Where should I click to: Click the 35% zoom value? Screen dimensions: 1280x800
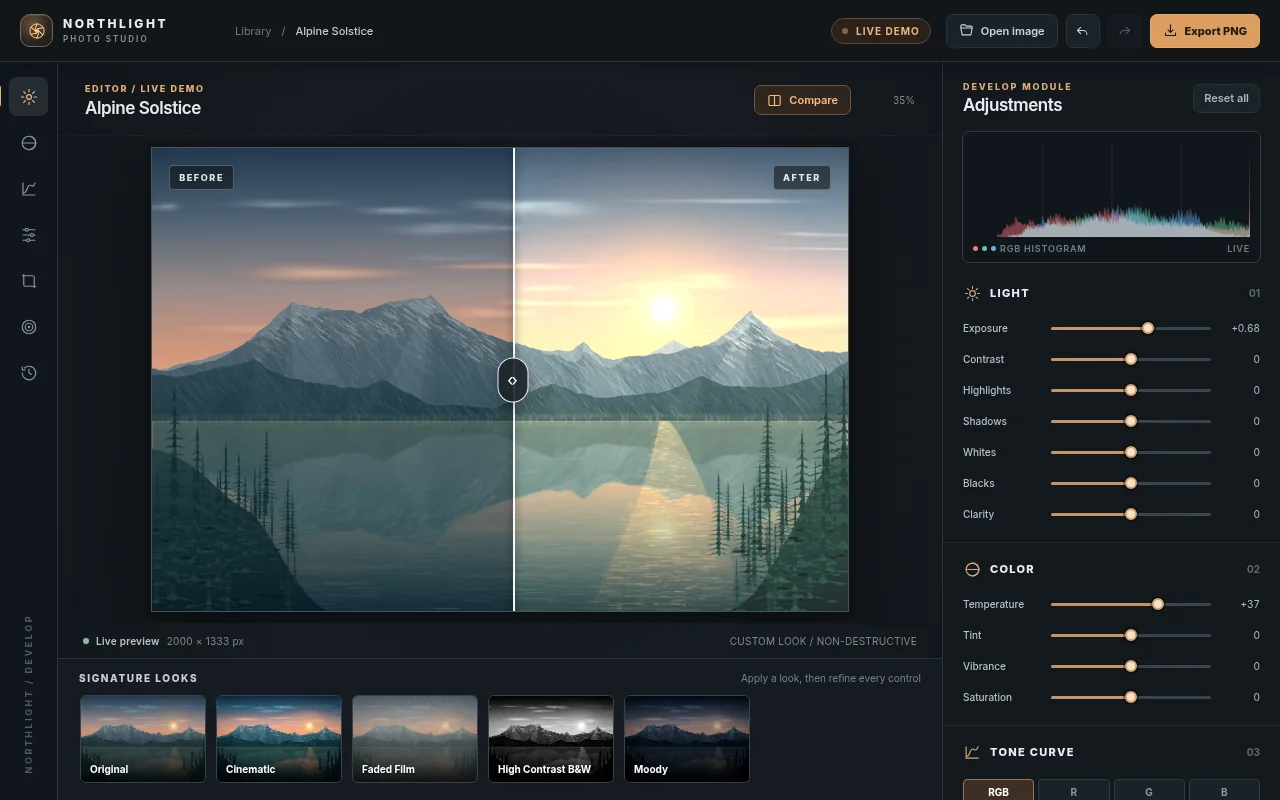(x=904, y=100)
